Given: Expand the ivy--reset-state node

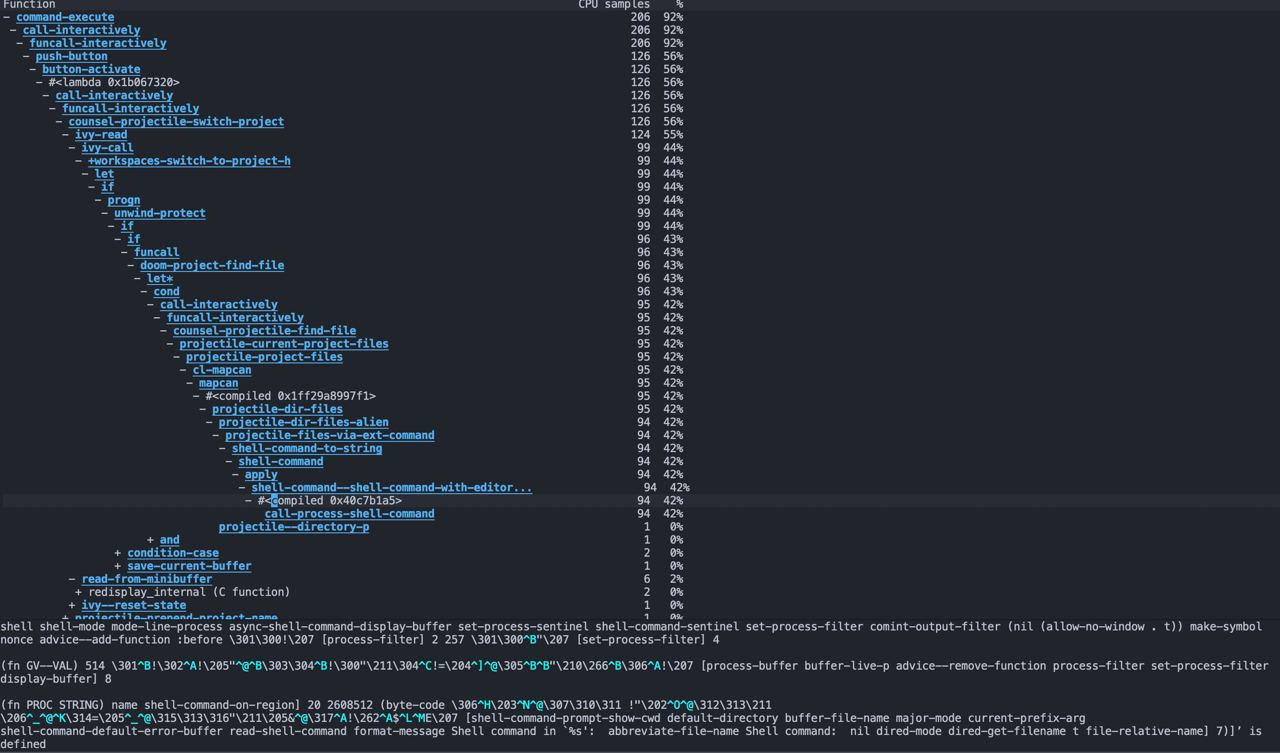Looking at the screenshot, I should (x=72, y=604).
